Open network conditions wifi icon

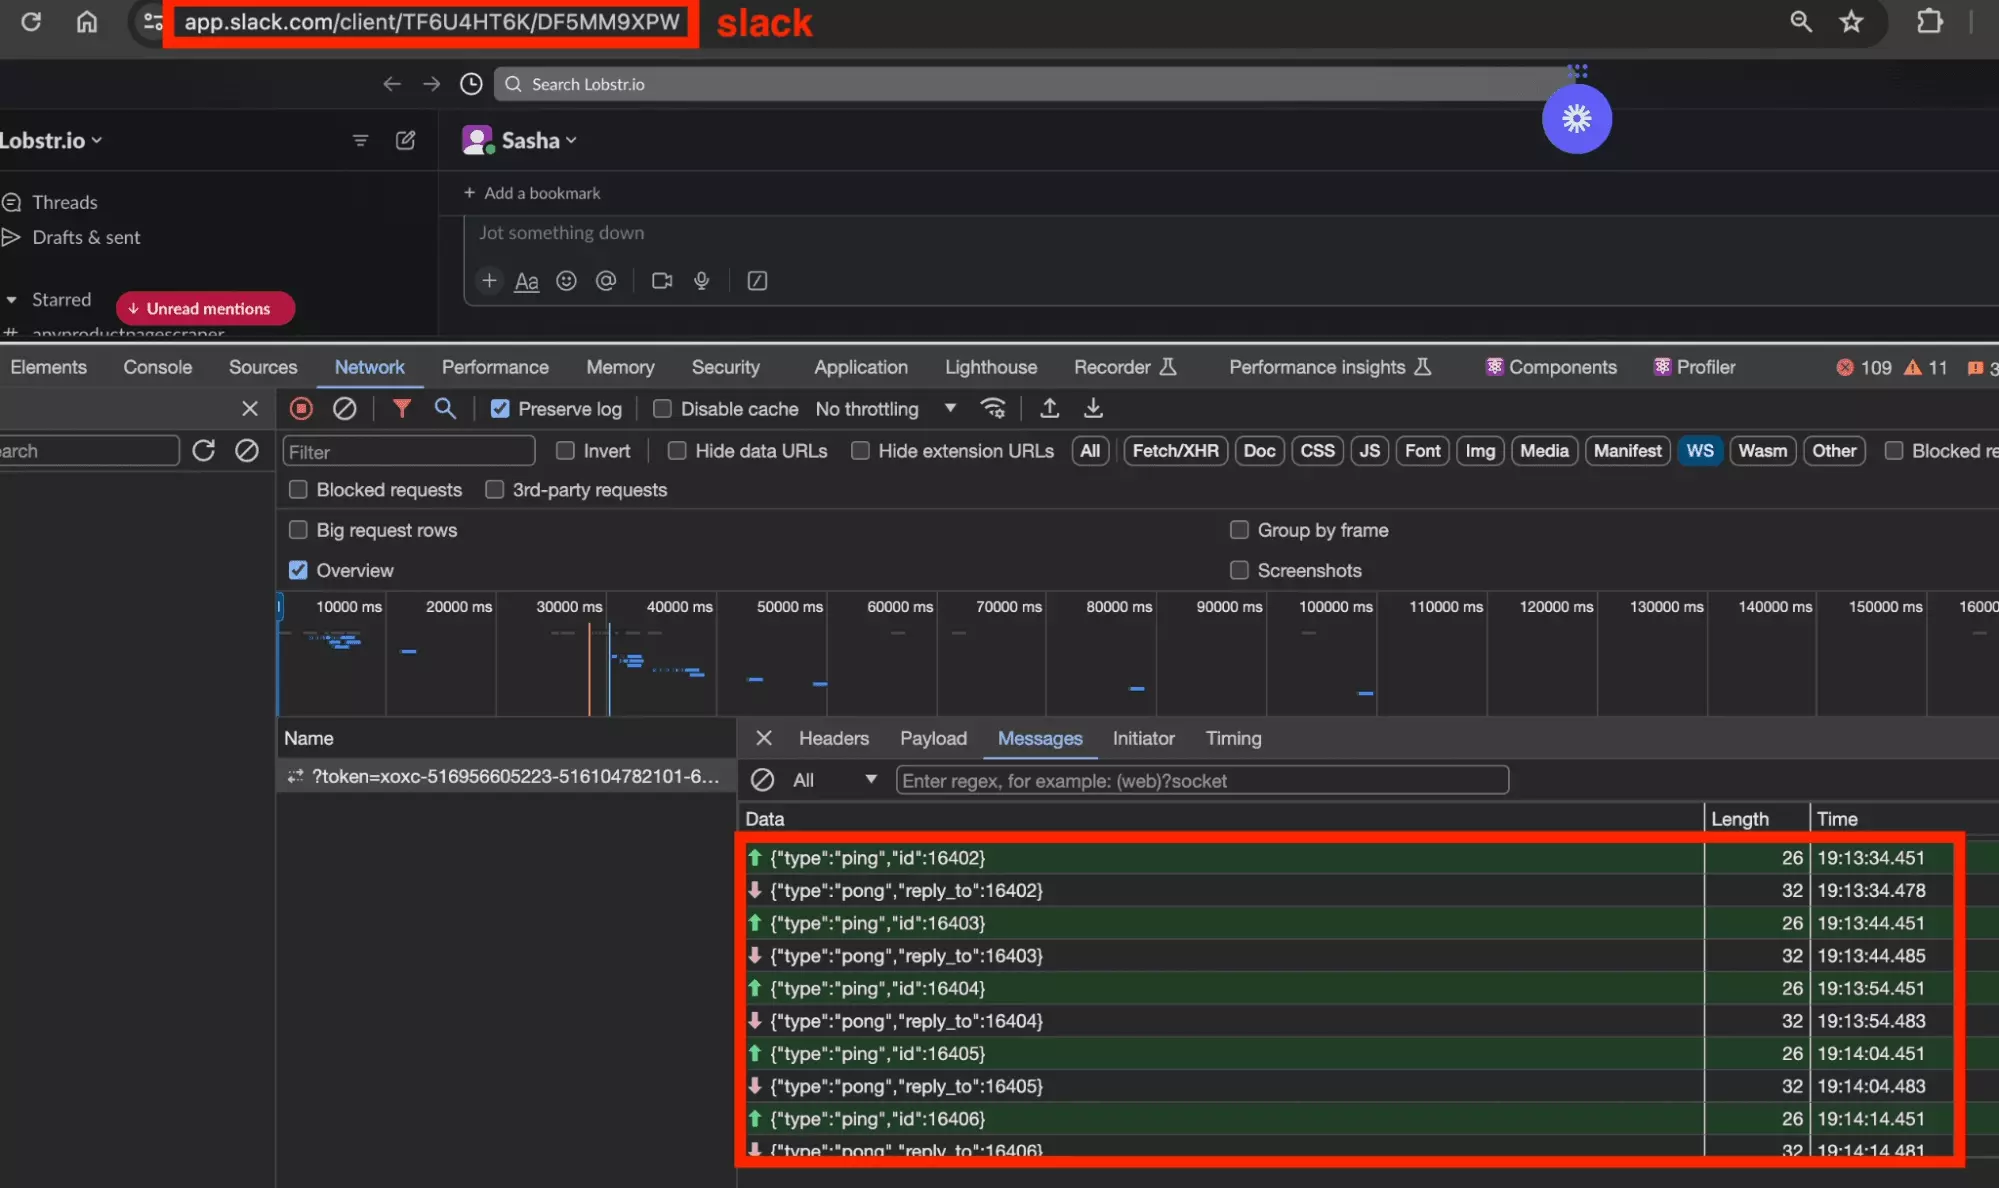point(992,408)
